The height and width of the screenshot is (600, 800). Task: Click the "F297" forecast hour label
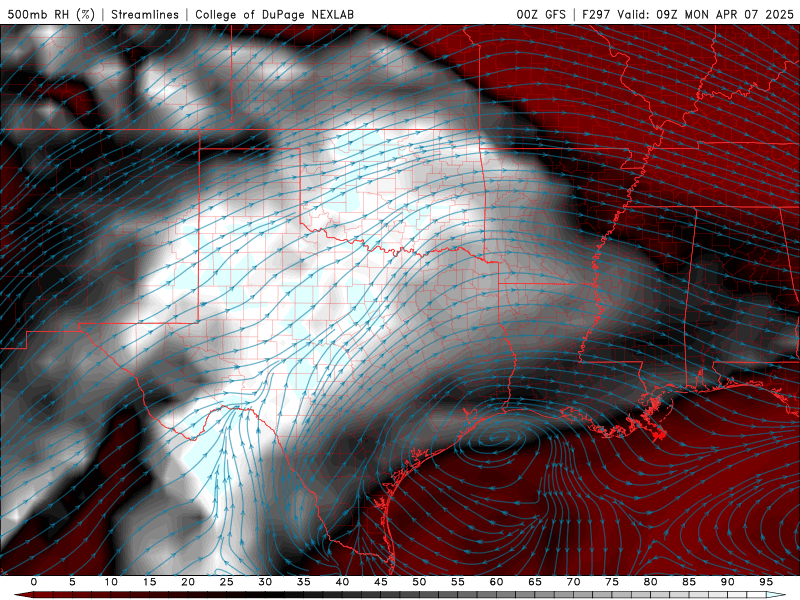[x=596, y=14]
